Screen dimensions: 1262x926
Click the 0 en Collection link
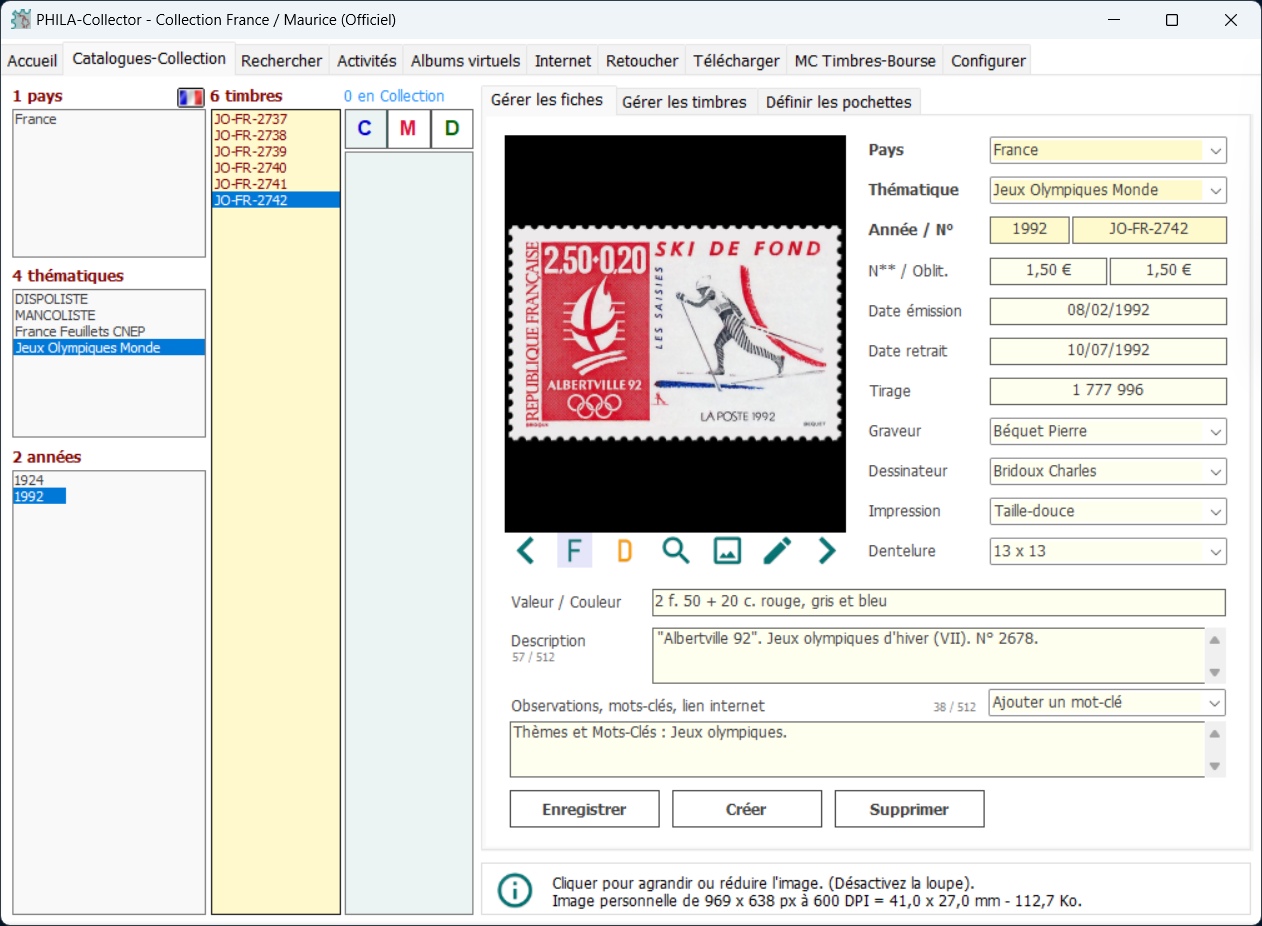[394, 96]
